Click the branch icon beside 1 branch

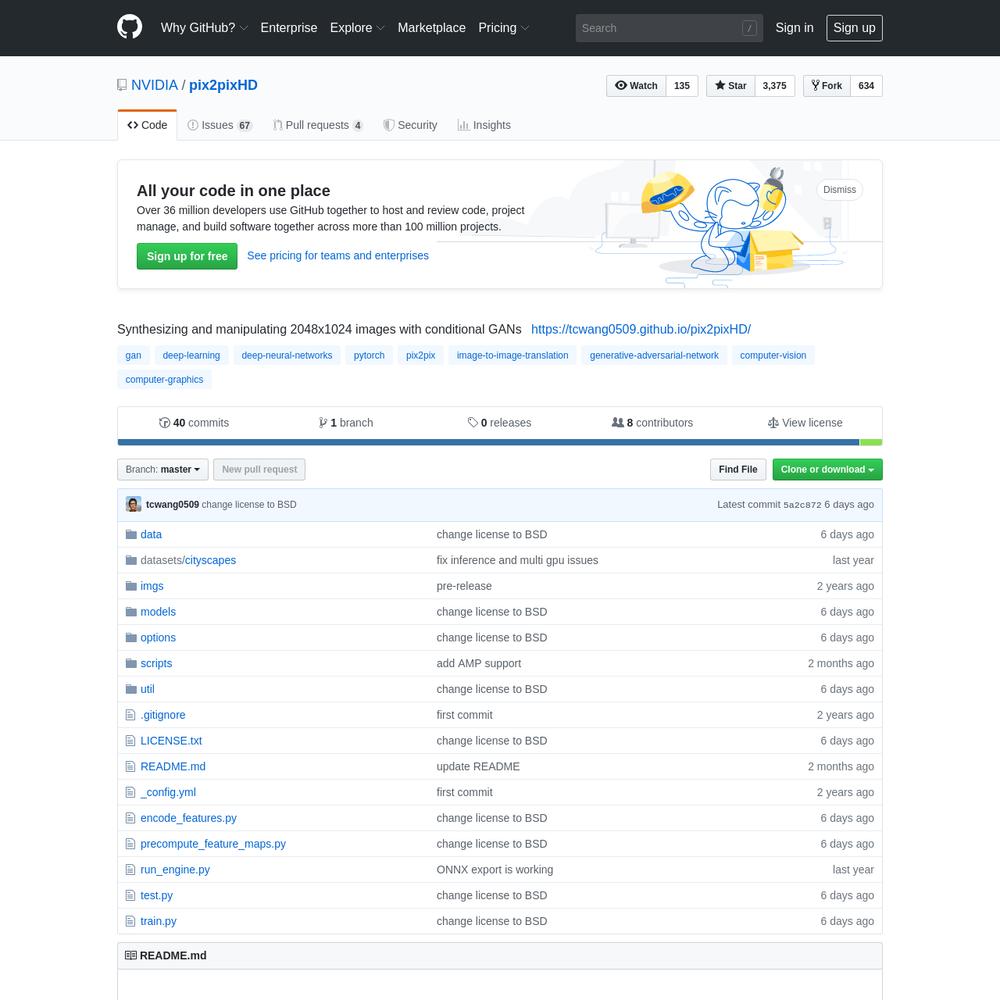pos(323,423)
